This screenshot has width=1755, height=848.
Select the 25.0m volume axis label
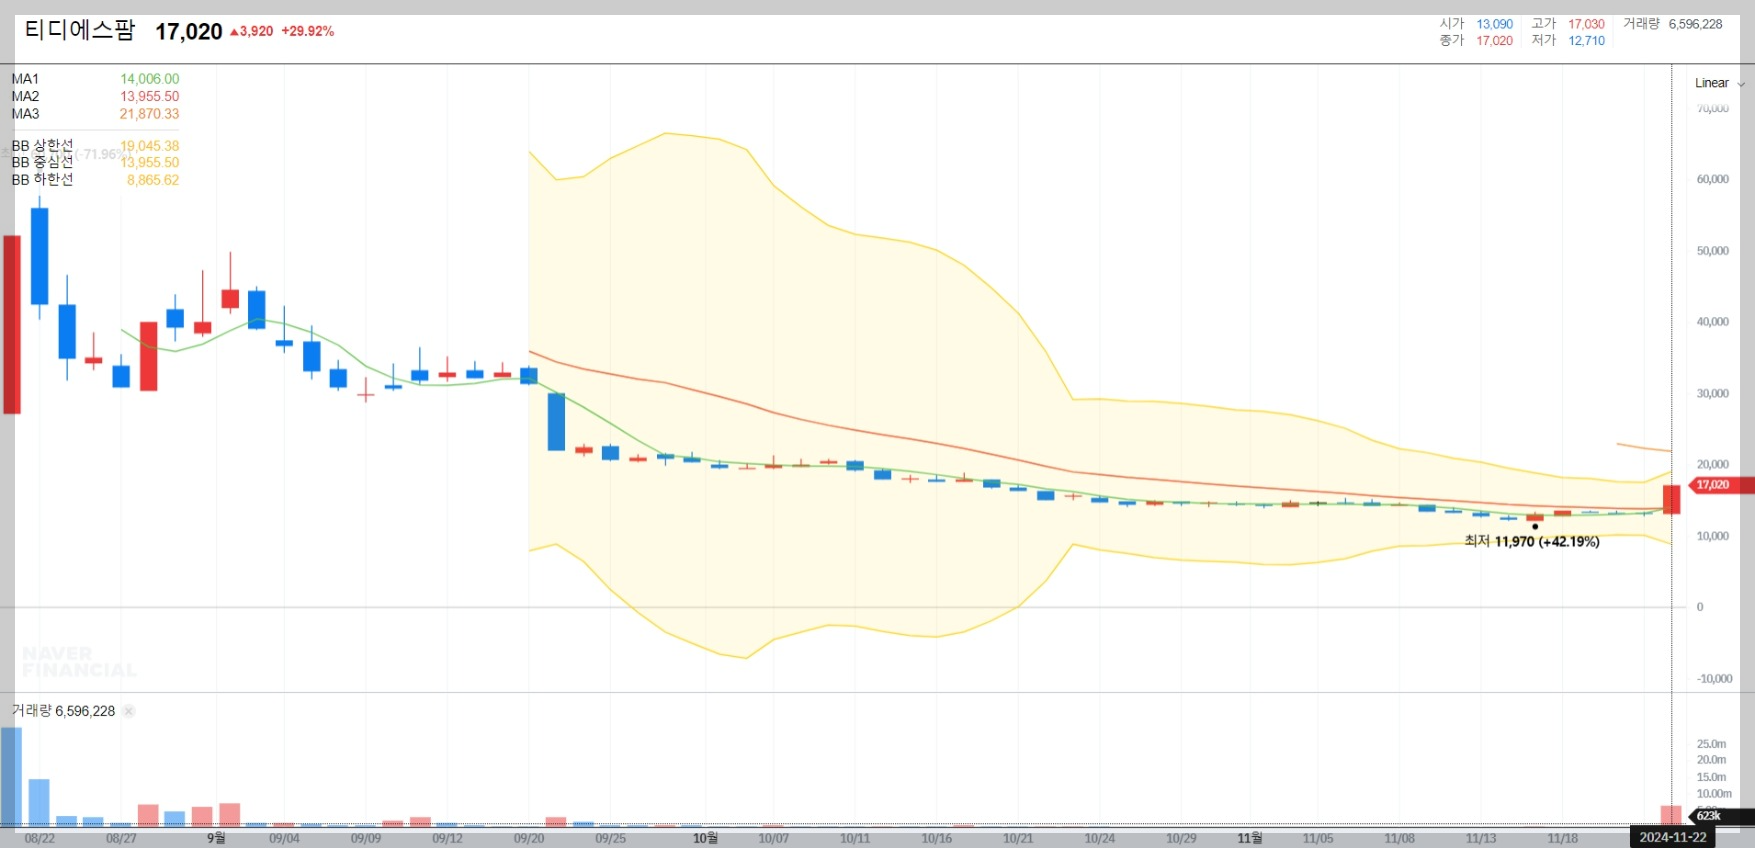pos(1712,744)
